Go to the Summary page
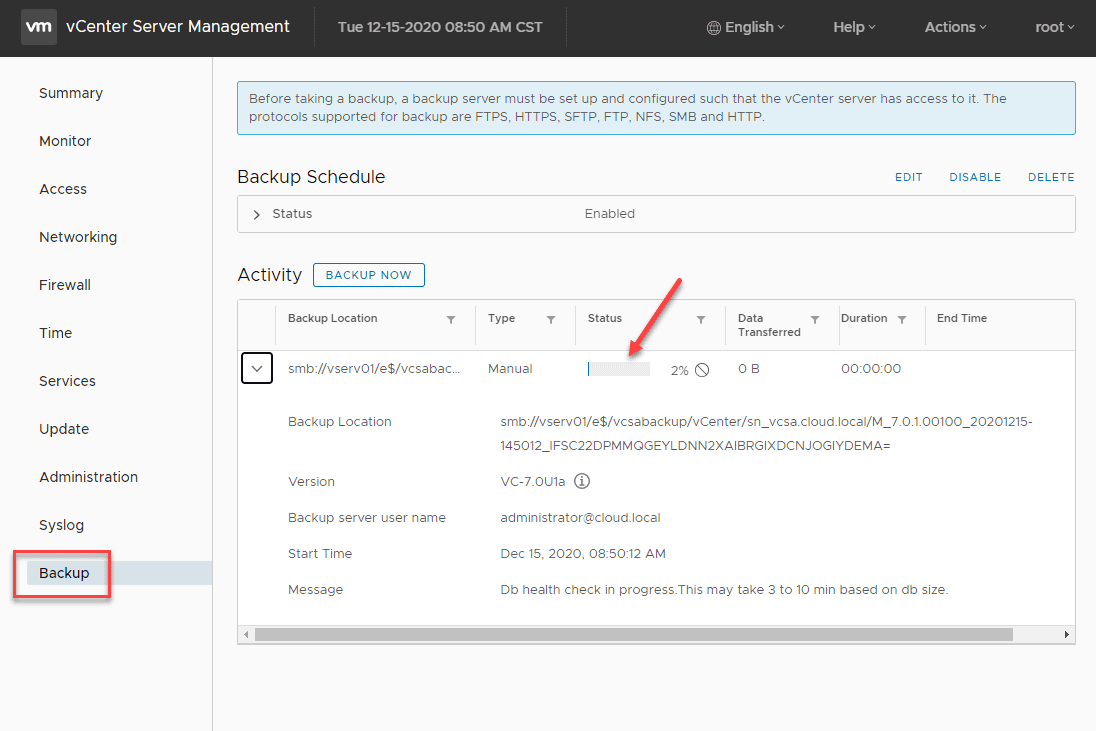The width and height of the screenshot is (1096, 731). (71, 93)
